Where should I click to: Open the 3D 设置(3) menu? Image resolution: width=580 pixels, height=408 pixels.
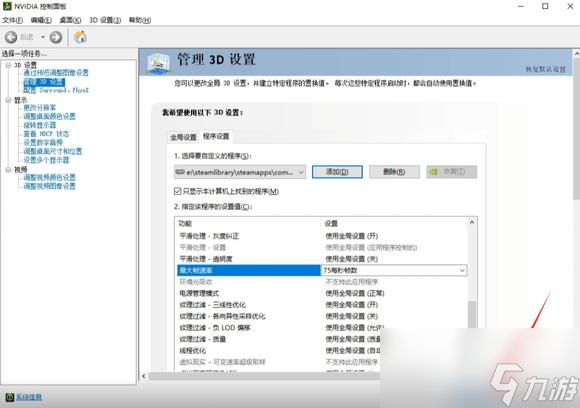pyautogui.click(x=105, y=20)
